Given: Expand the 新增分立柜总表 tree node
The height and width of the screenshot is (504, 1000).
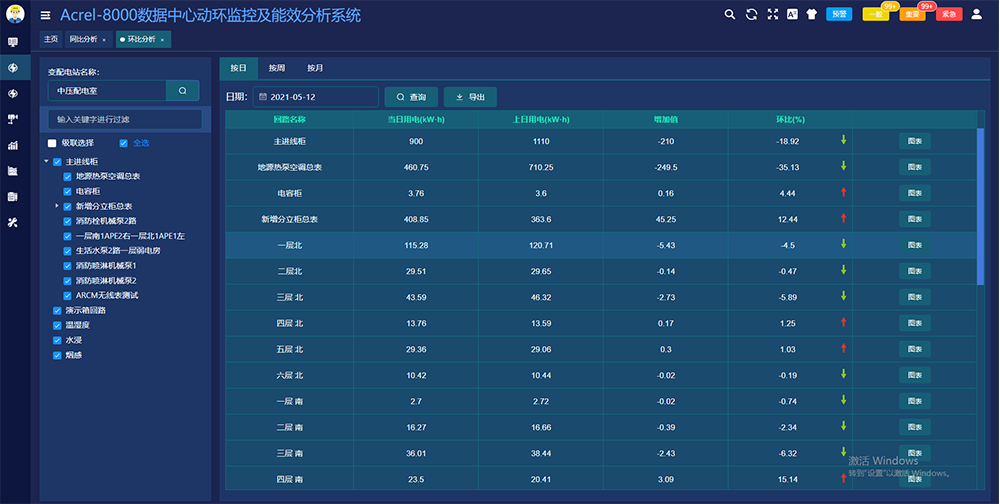Looking at the screenshot, I should [x=57, y=205].
